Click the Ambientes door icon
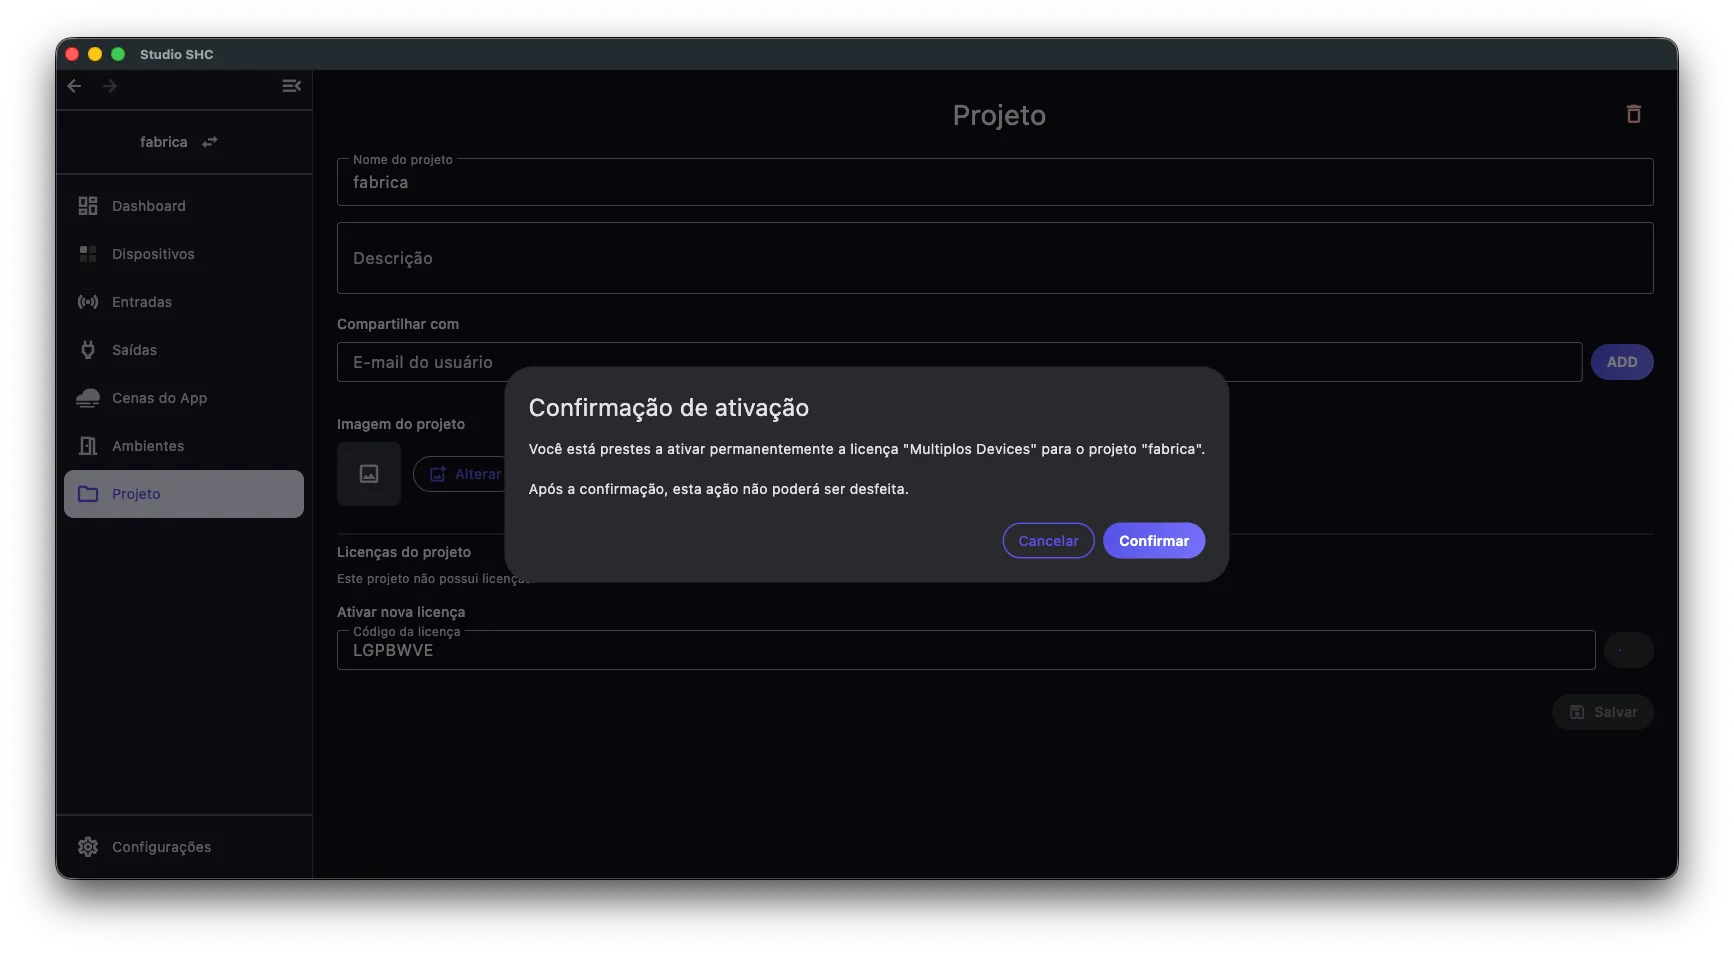This screenshot has width=1734, height=953. 88,446
